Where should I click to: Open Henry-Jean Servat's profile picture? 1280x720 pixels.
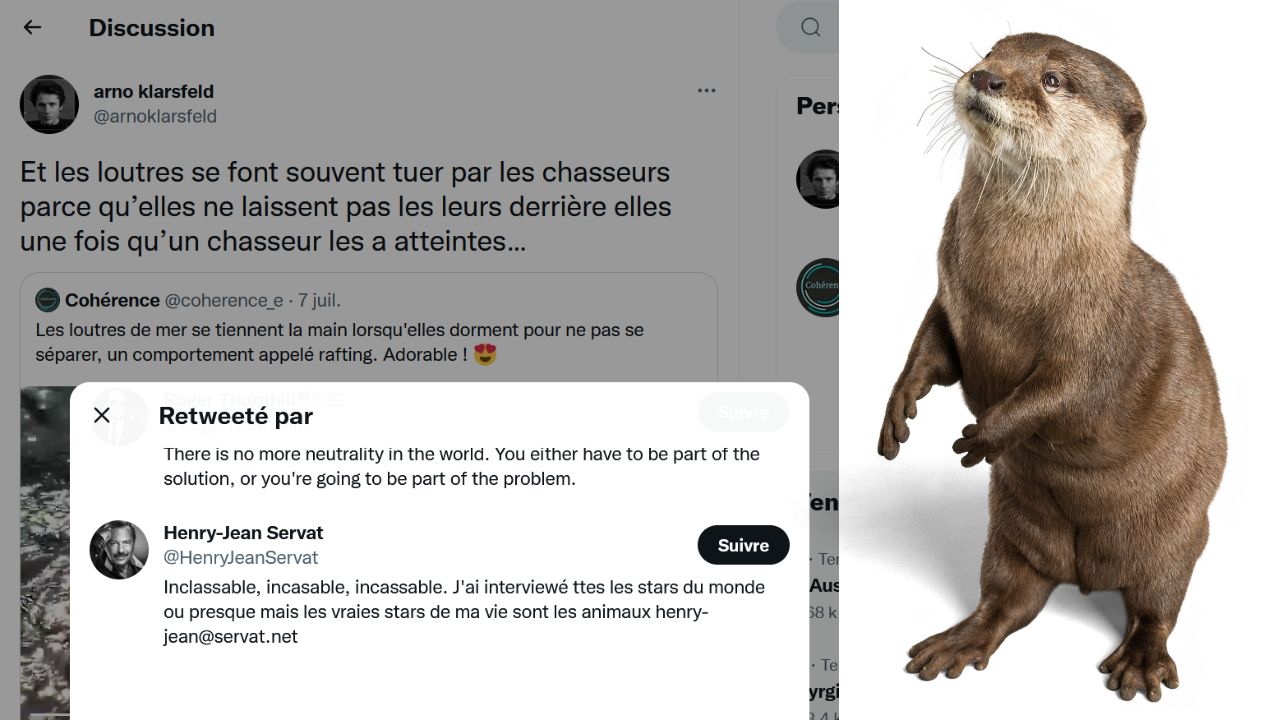[x=119, y=550]
